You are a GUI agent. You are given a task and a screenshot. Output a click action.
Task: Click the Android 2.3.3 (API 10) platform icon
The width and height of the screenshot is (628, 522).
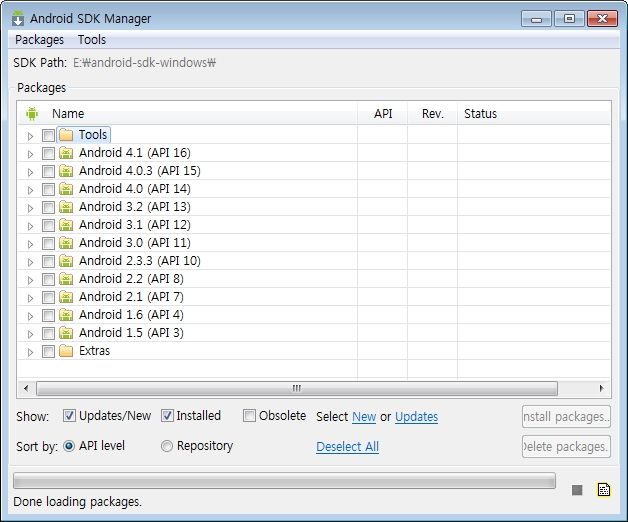click(66, 261)
